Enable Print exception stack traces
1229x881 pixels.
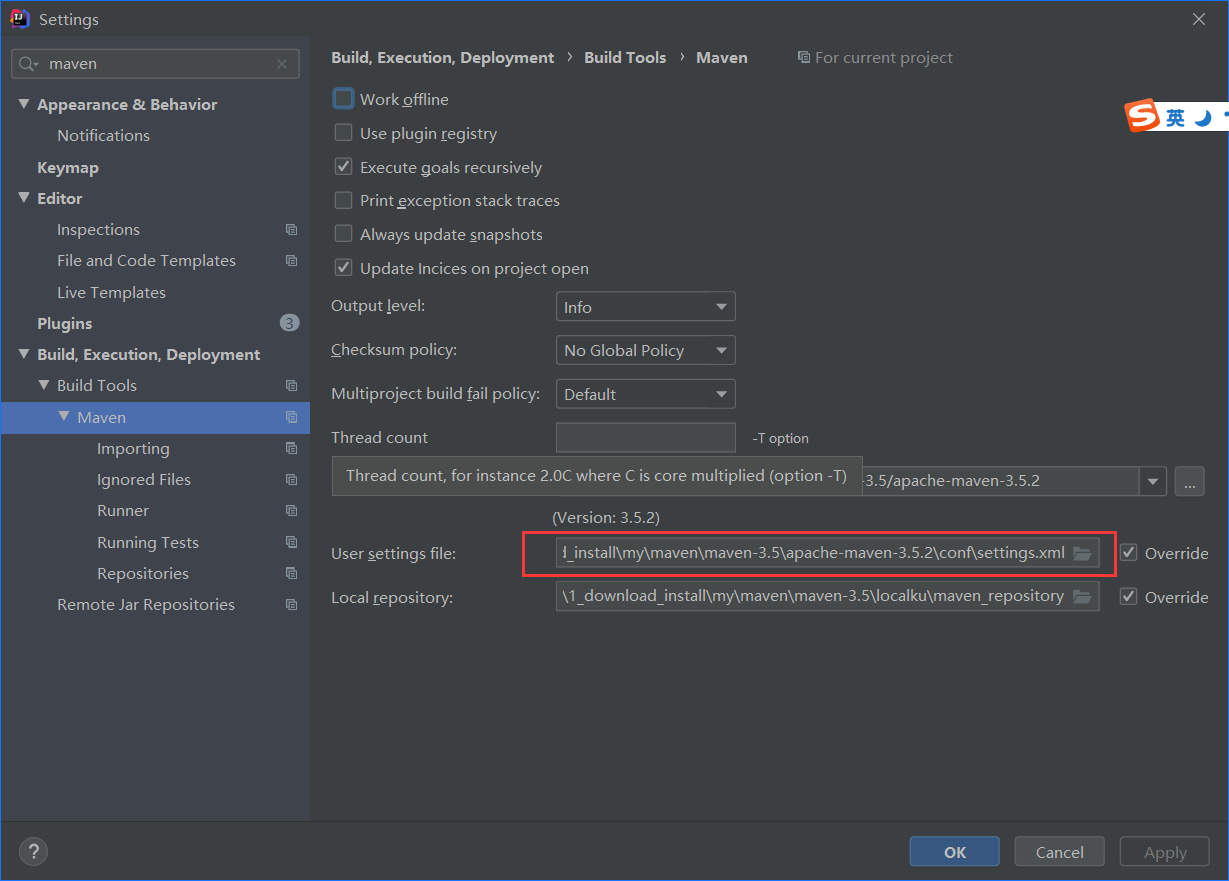pyautogui.click(x=343, y=201)
